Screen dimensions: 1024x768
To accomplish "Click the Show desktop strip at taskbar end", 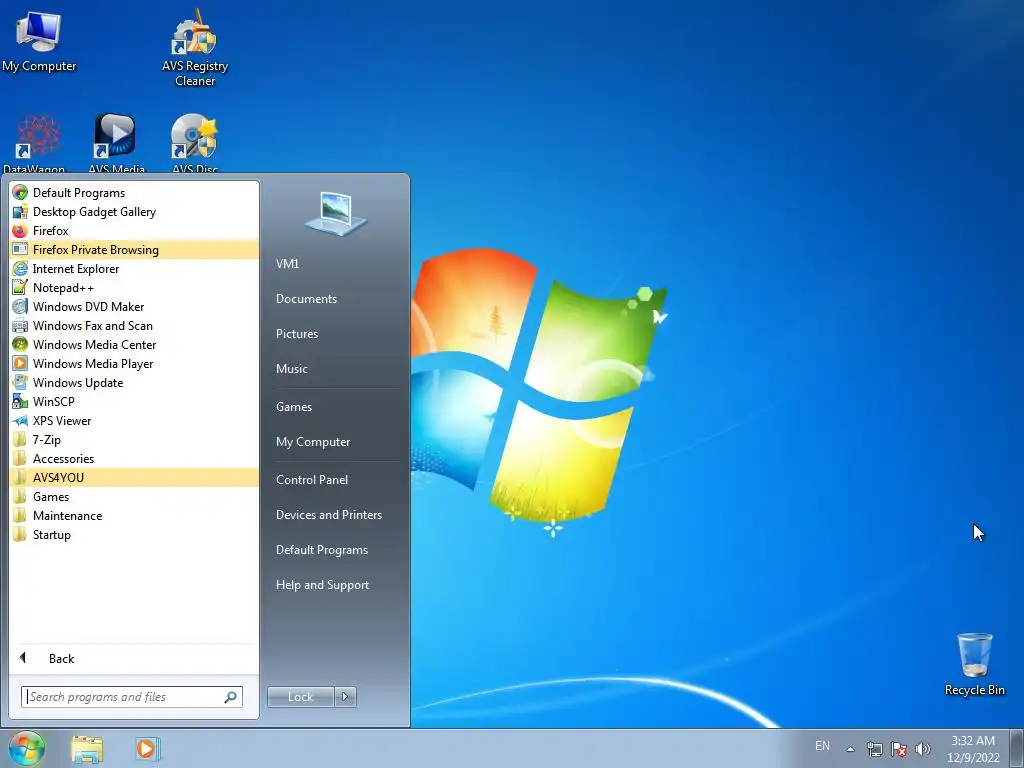I will [1017, 749].
